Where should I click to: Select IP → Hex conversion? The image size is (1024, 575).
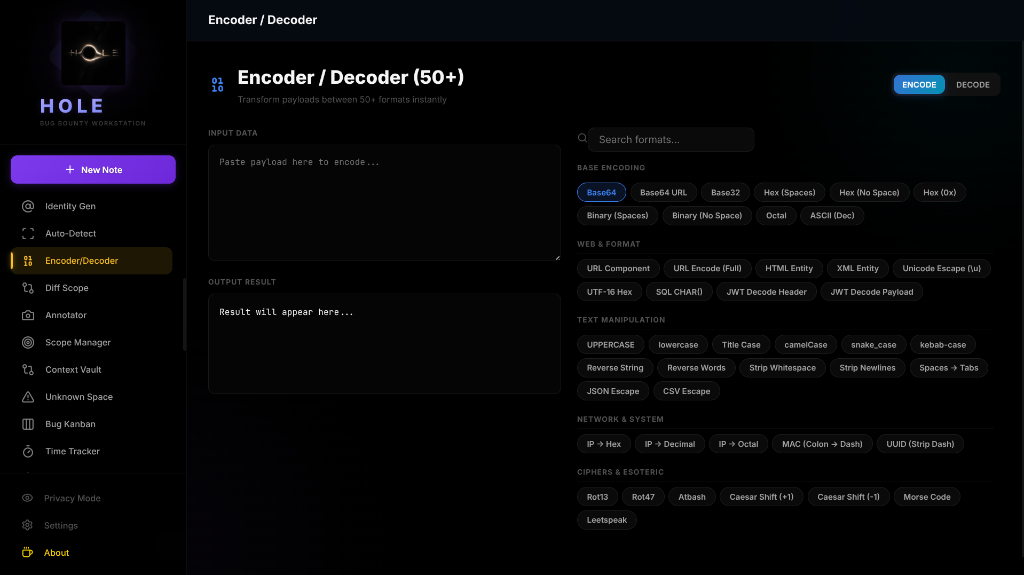pyautogui.click(x=603, y=444)
